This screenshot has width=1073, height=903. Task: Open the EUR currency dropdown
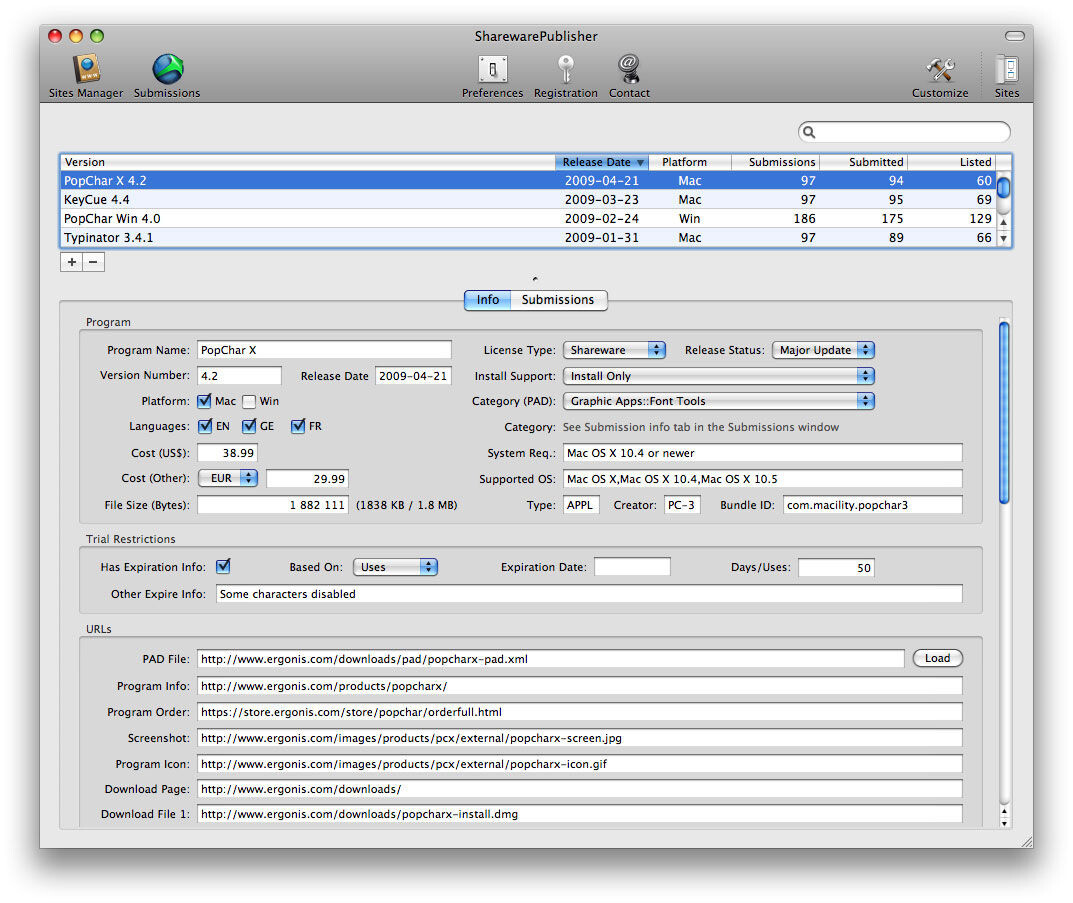(x=228, y=478)
